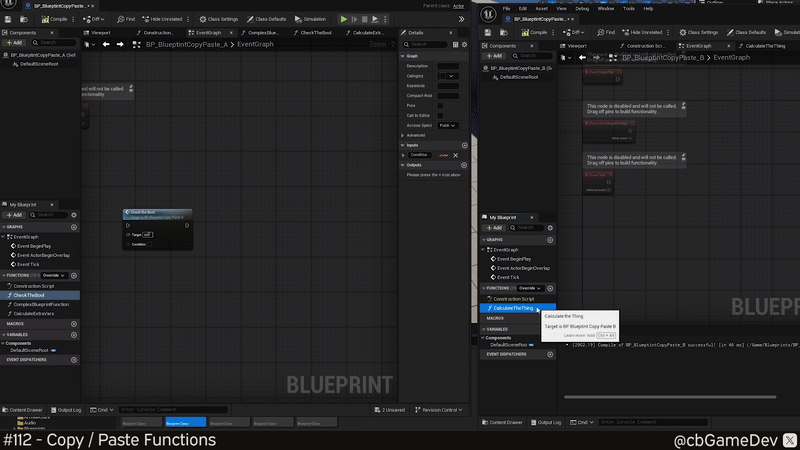Click Simulation button in left window toolbar

point(310,19)
